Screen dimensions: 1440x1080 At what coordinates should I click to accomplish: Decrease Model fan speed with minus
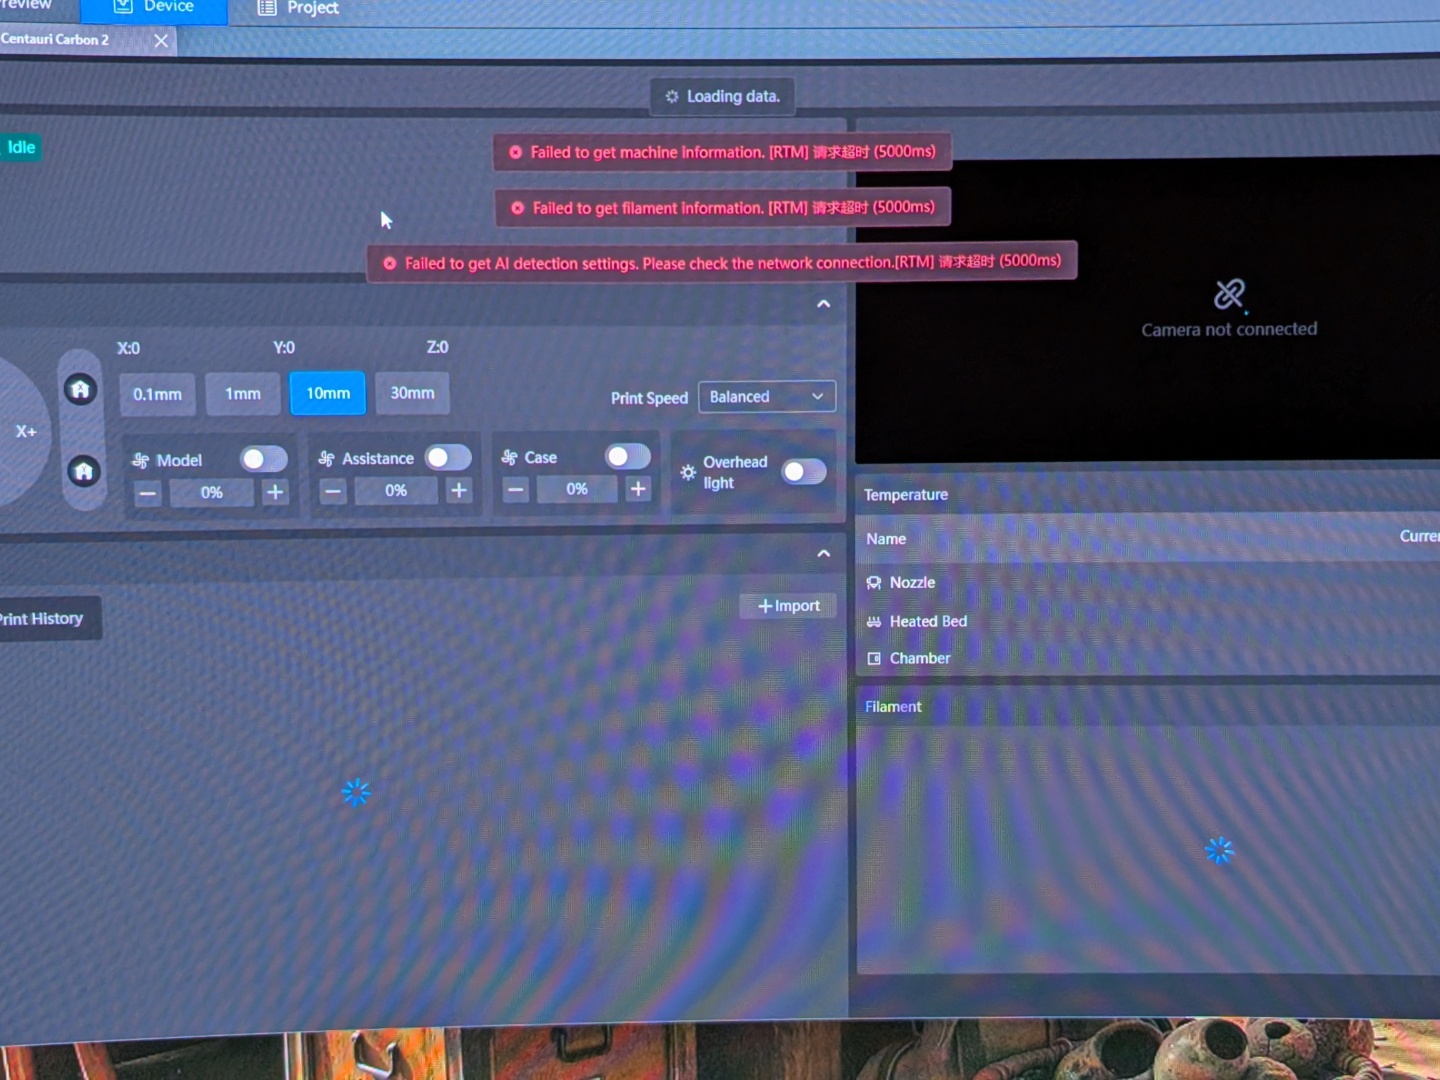click(x=148, y=493)
